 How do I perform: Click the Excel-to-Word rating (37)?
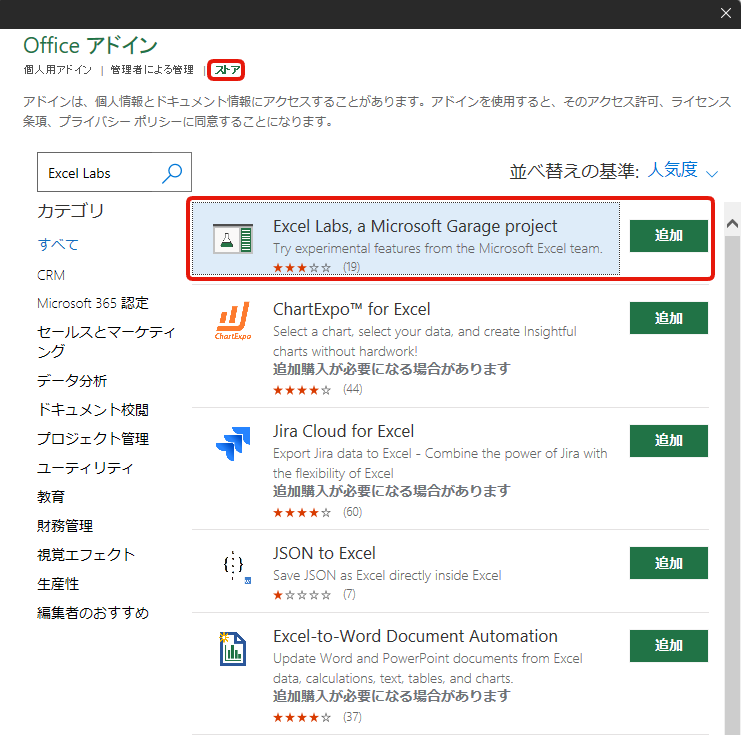pos(318,718)
